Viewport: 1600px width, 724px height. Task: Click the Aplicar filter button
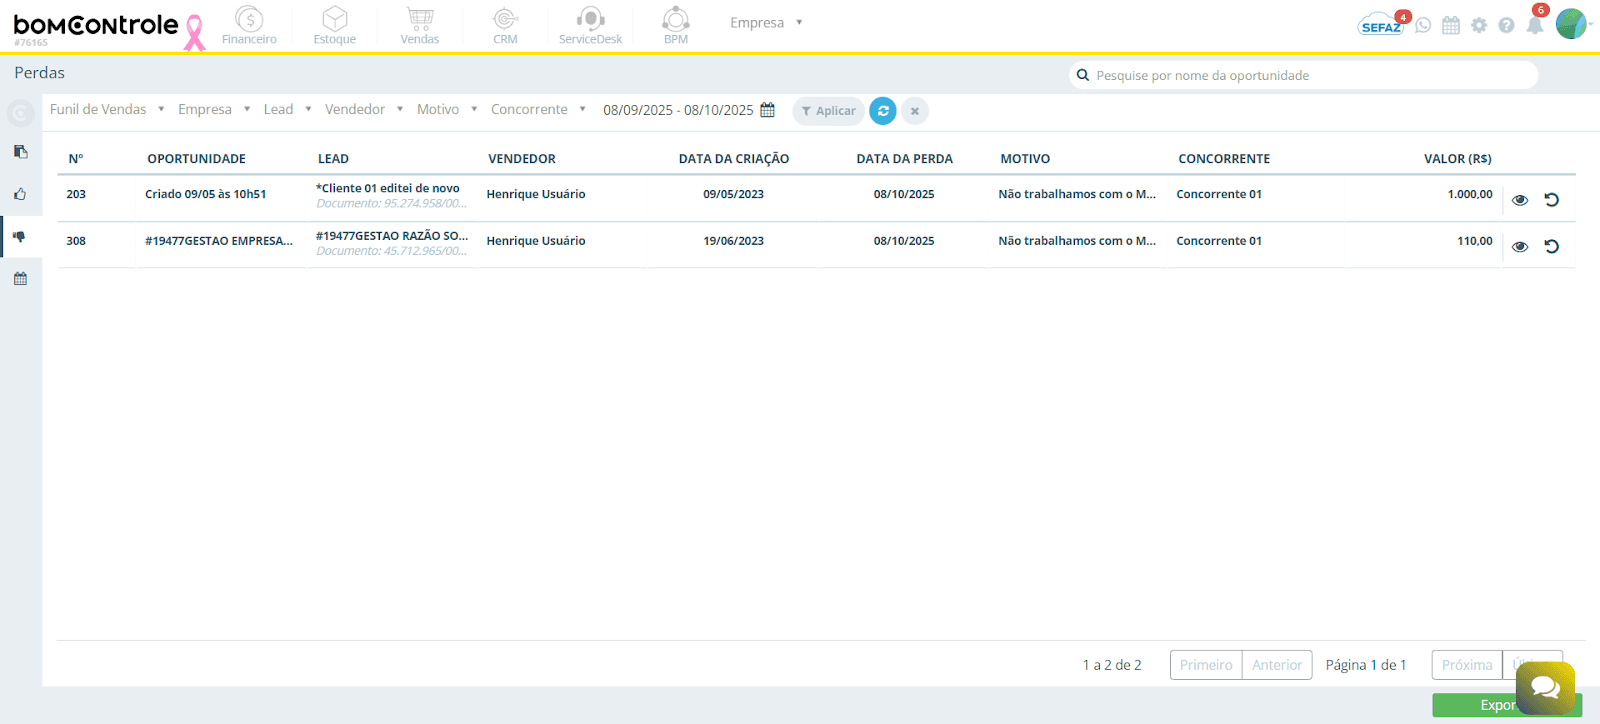click(x=829, y=111)
